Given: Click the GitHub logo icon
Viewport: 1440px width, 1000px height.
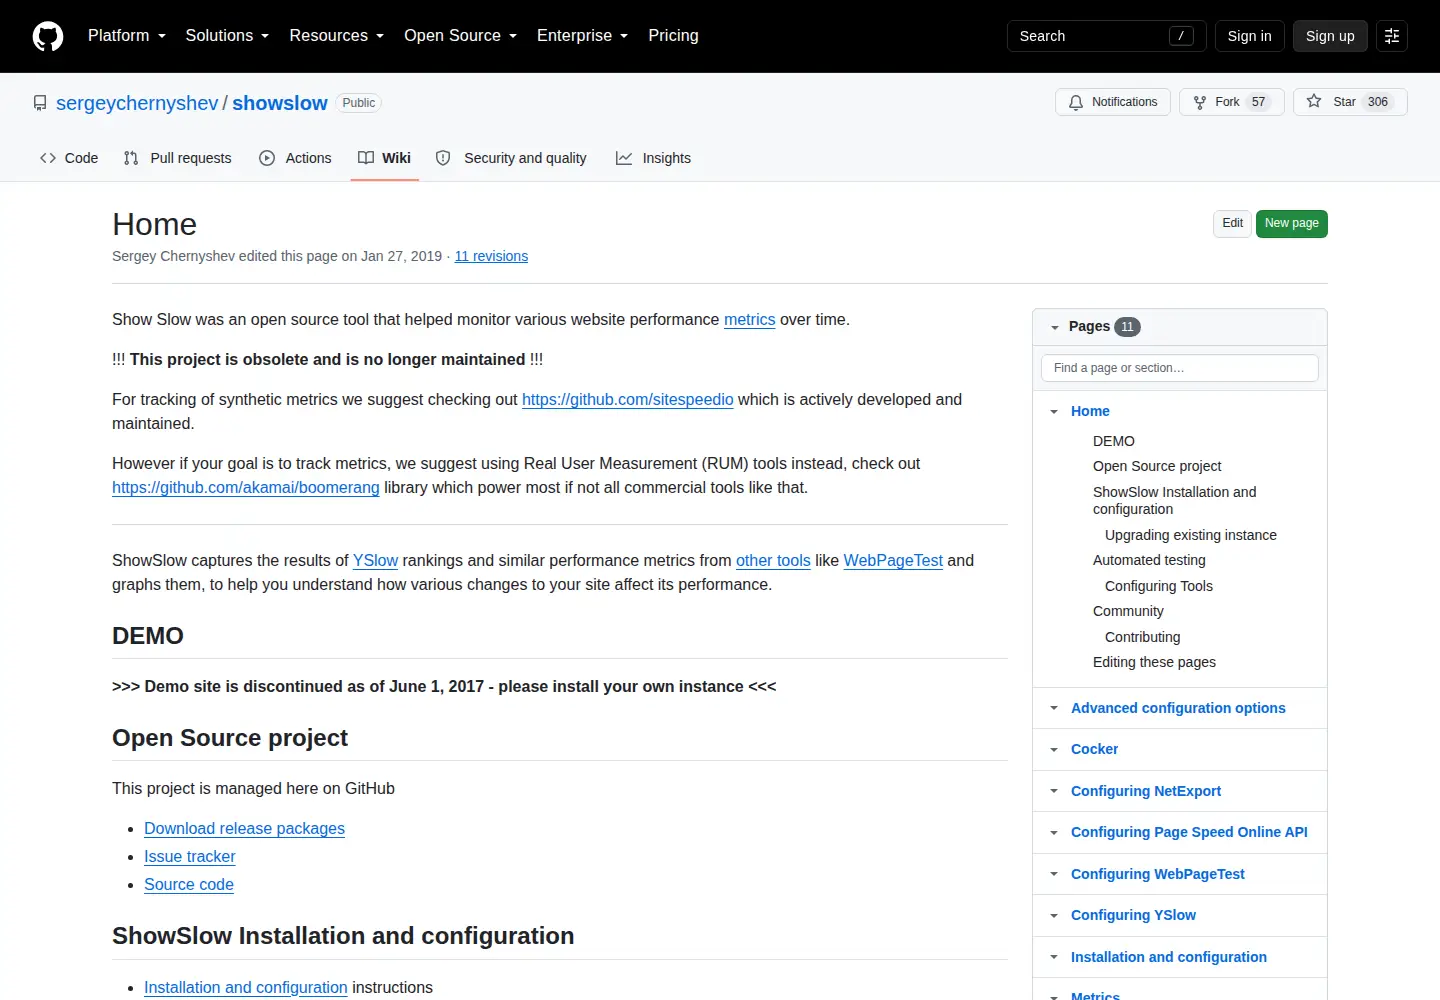Looking at the screenshot, I should pyautogui.click(x=48, y=36).
